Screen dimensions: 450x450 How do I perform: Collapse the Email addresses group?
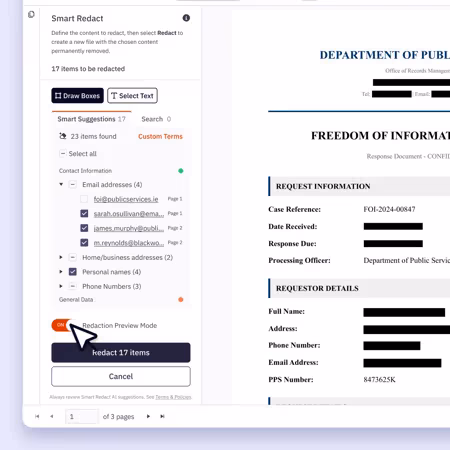click(61, 184)
